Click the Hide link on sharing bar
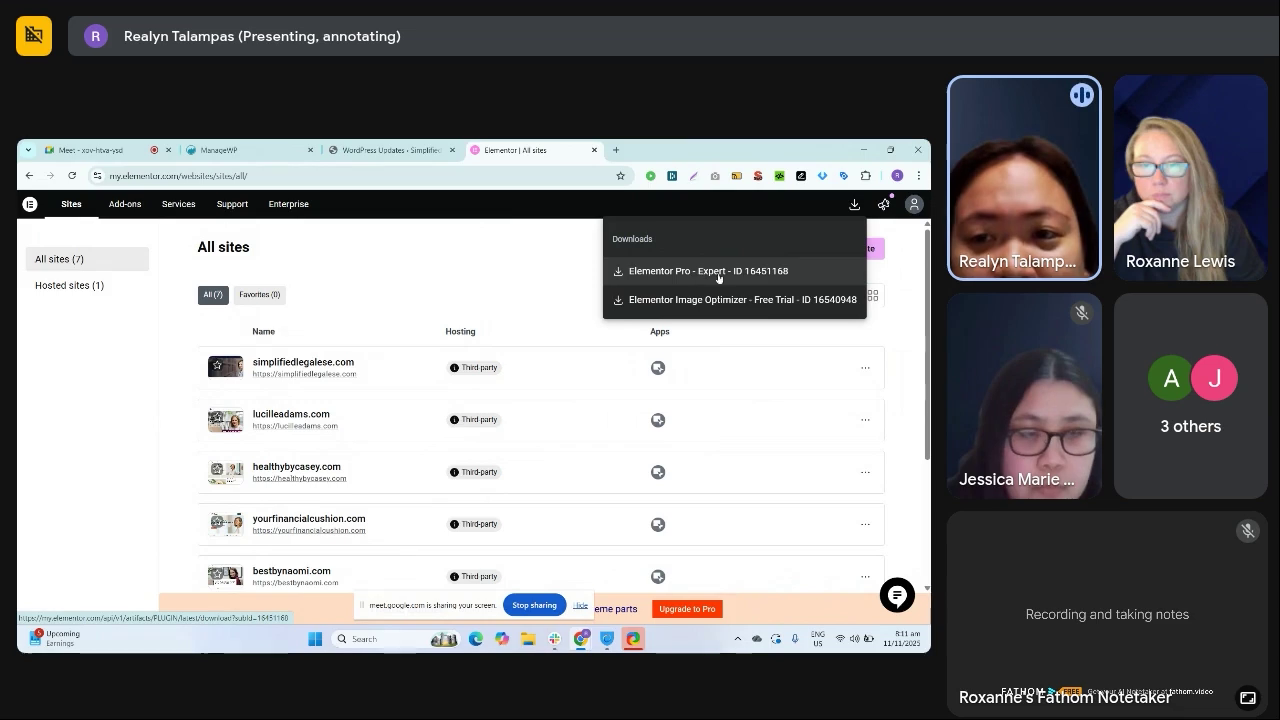Screen dimensions: 1280x720 (x=580, y=605)
